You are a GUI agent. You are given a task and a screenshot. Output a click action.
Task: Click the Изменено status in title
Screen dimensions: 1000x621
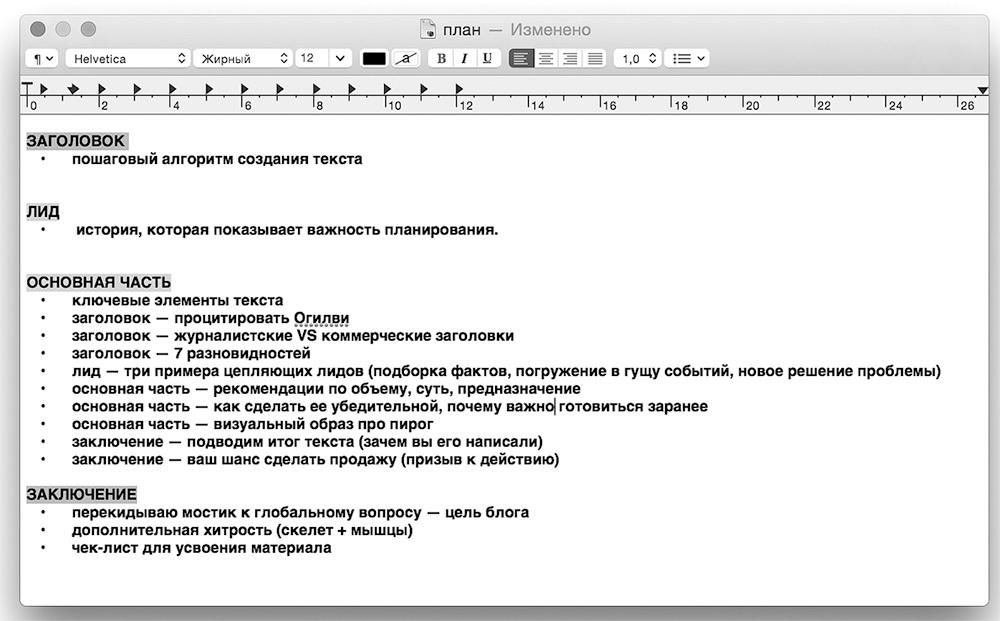(x=550, y=30)
